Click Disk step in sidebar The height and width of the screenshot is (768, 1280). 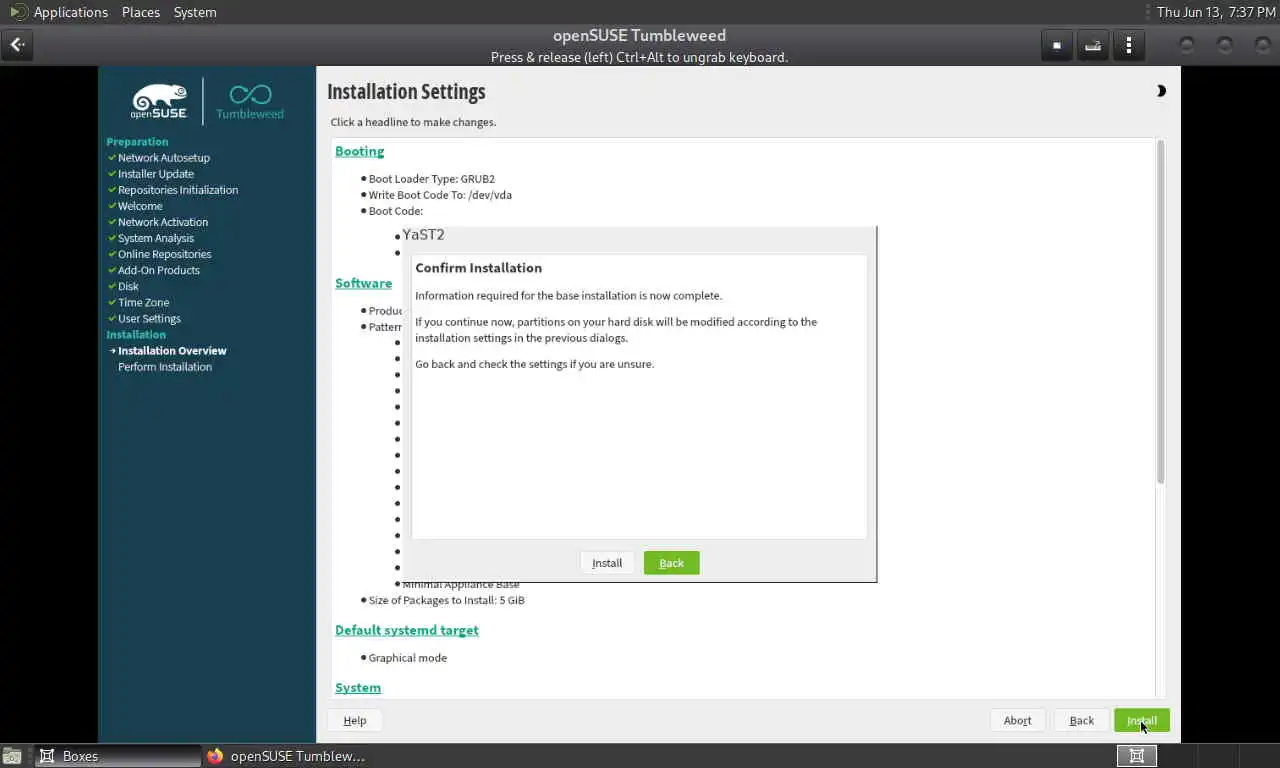tap(128, 286)
